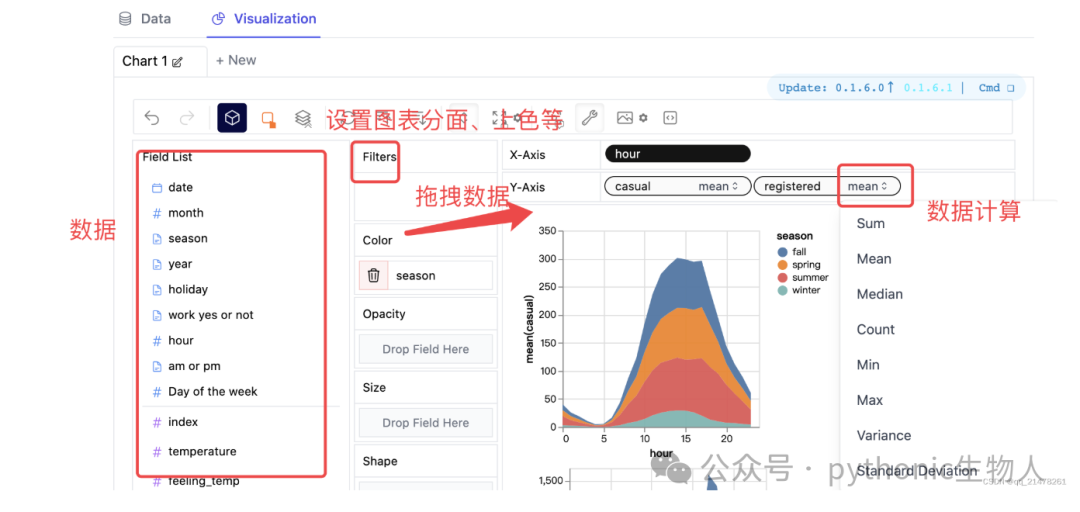Open the casual mean aggregation dropdown
Image resolution: width=1080 pixels, height=512 pixels.
point(718,186)
